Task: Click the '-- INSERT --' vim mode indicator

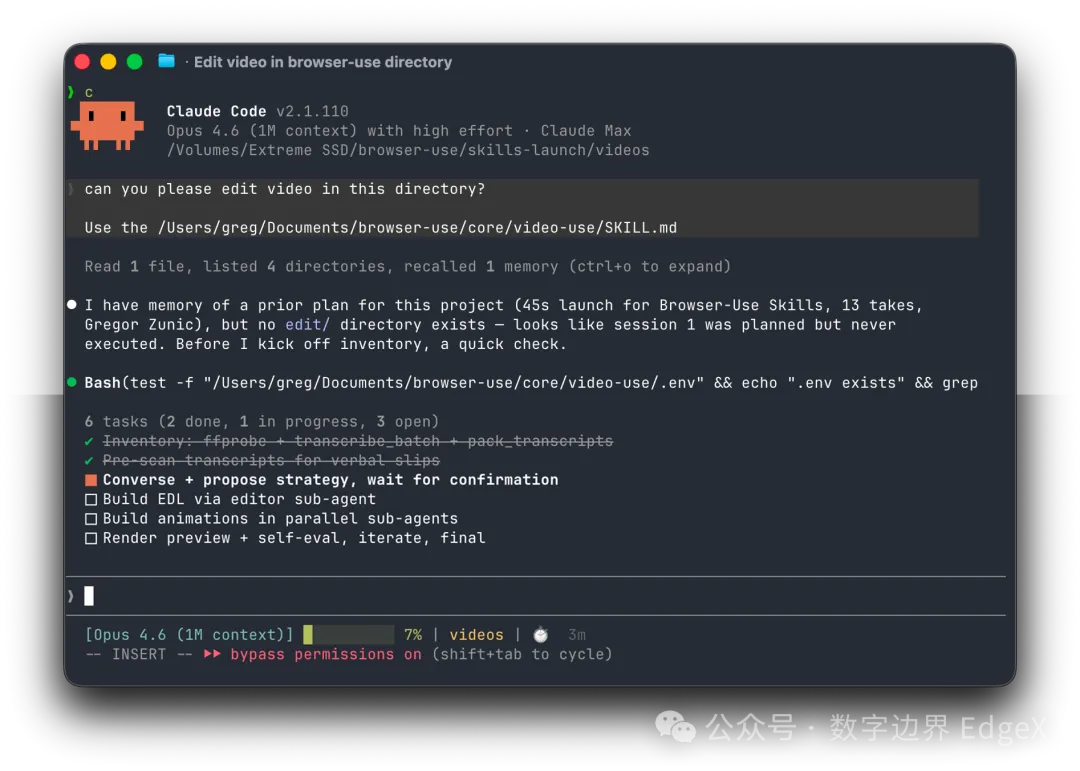Action: coord(138,654)
